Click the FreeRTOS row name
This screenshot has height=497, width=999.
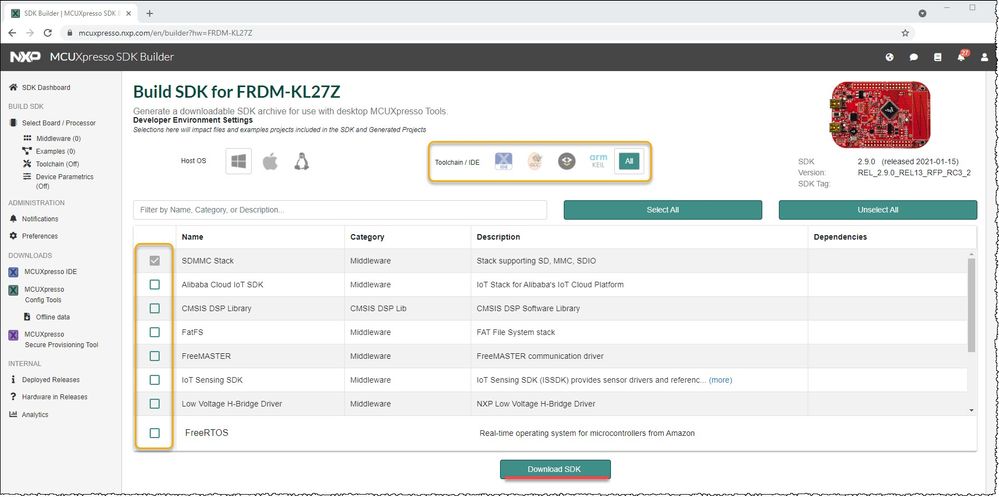206,433
